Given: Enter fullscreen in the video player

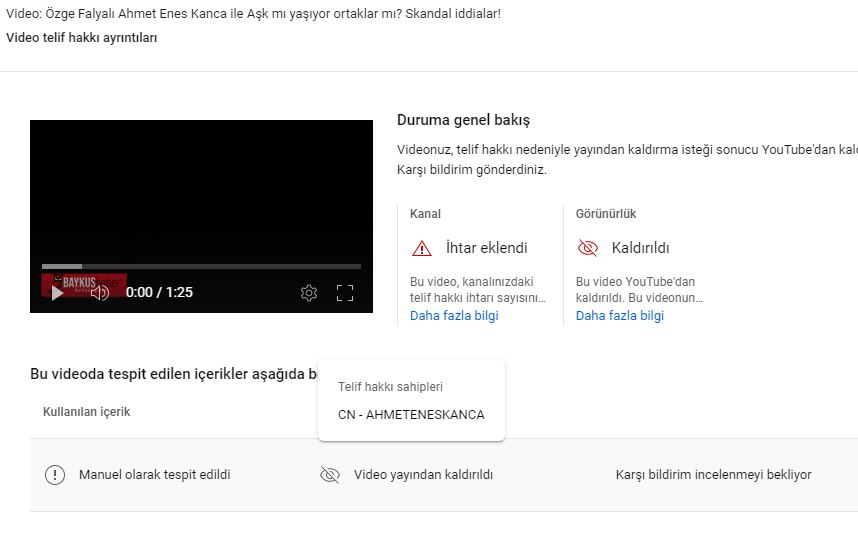Looking at the screenshot, I should tap(345, 293).
